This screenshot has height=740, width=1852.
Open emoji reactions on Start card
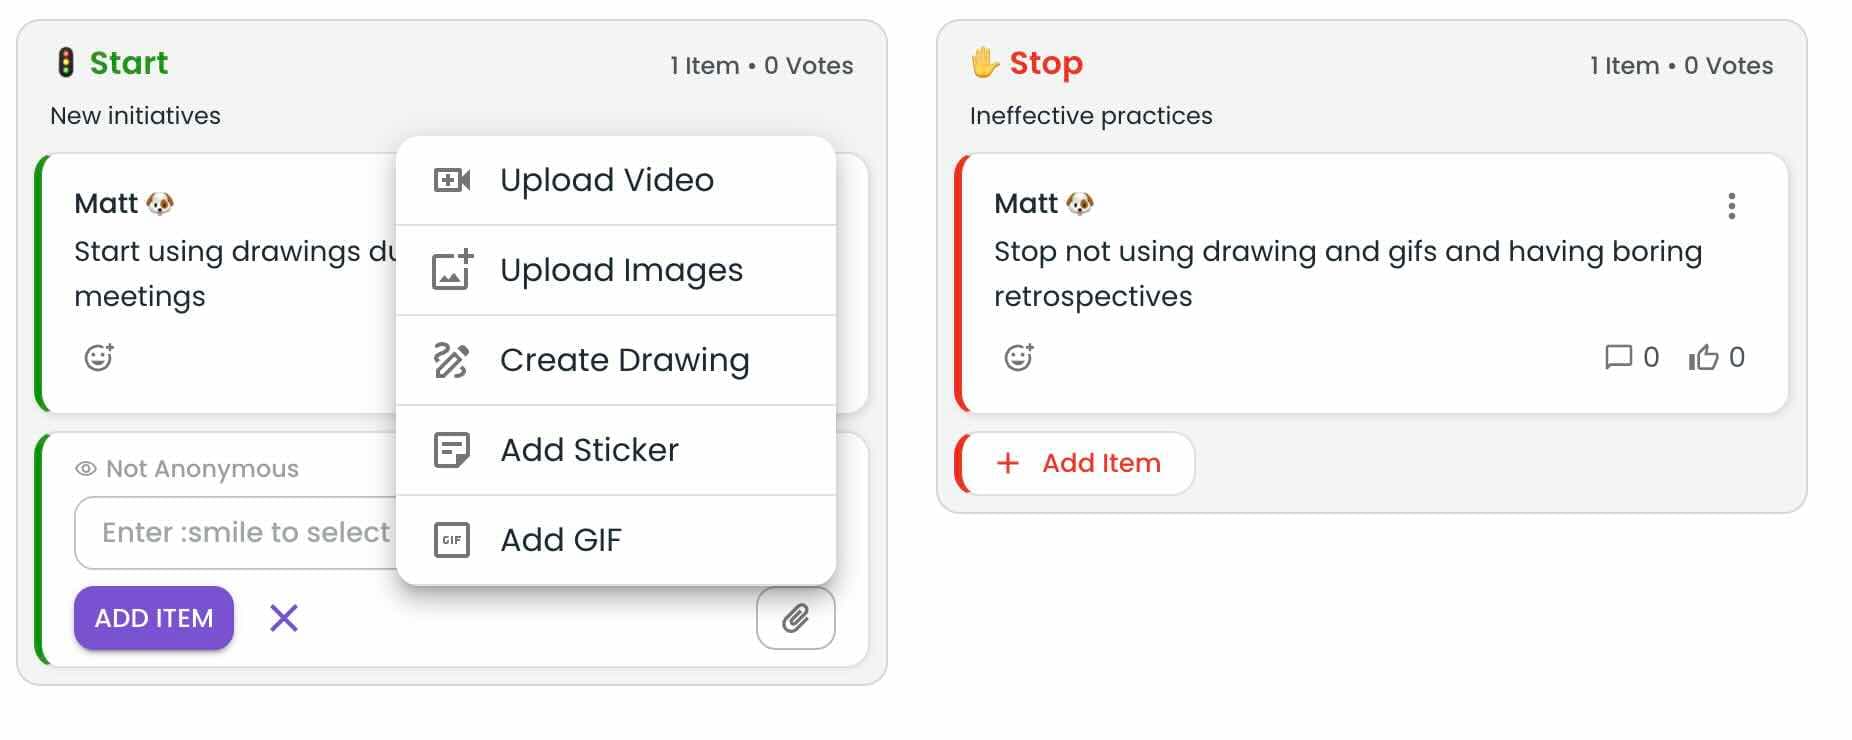[x=99, y=357]
